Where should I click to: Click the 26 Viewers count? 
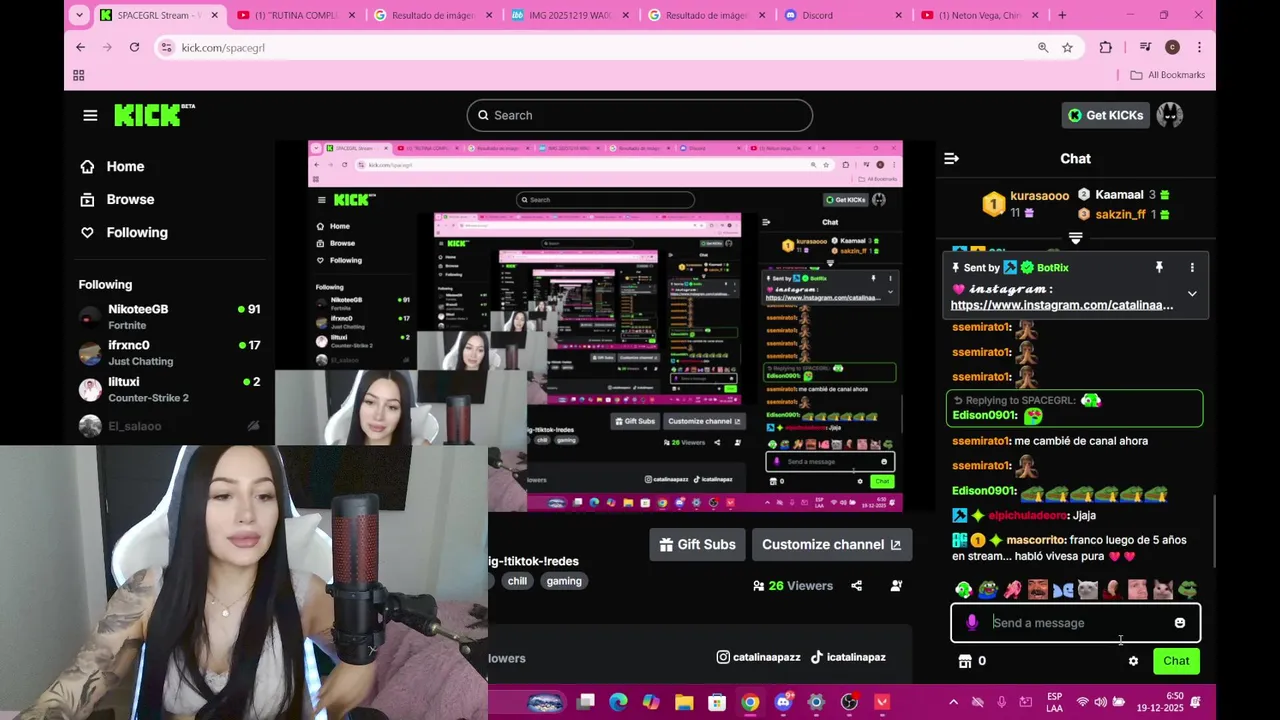pos(793,586)
